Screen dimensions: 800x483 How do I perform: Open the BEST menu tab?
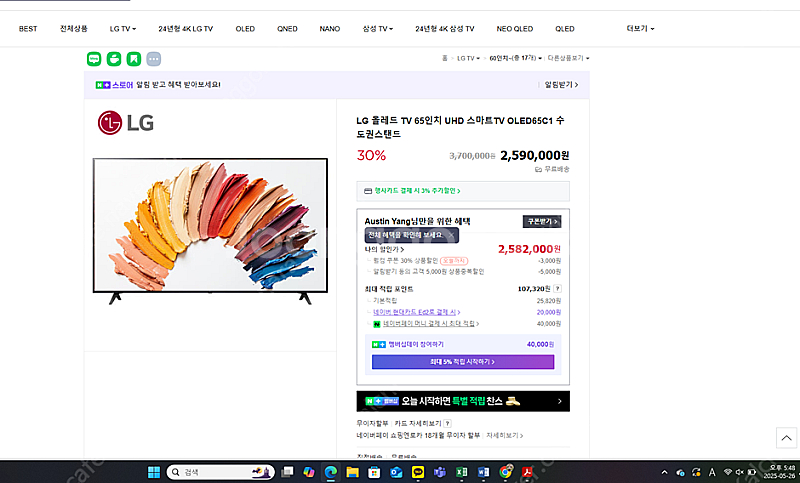click(x=28, y=29)
